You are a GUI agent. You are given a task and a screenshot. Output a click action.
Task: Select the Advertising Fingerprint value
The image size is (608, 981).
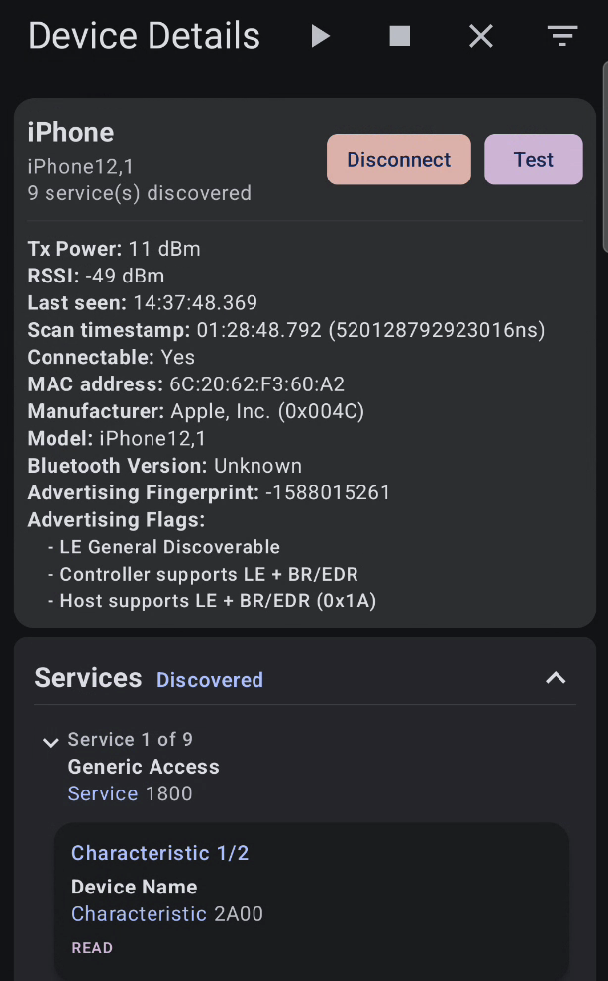click(330, 492)
